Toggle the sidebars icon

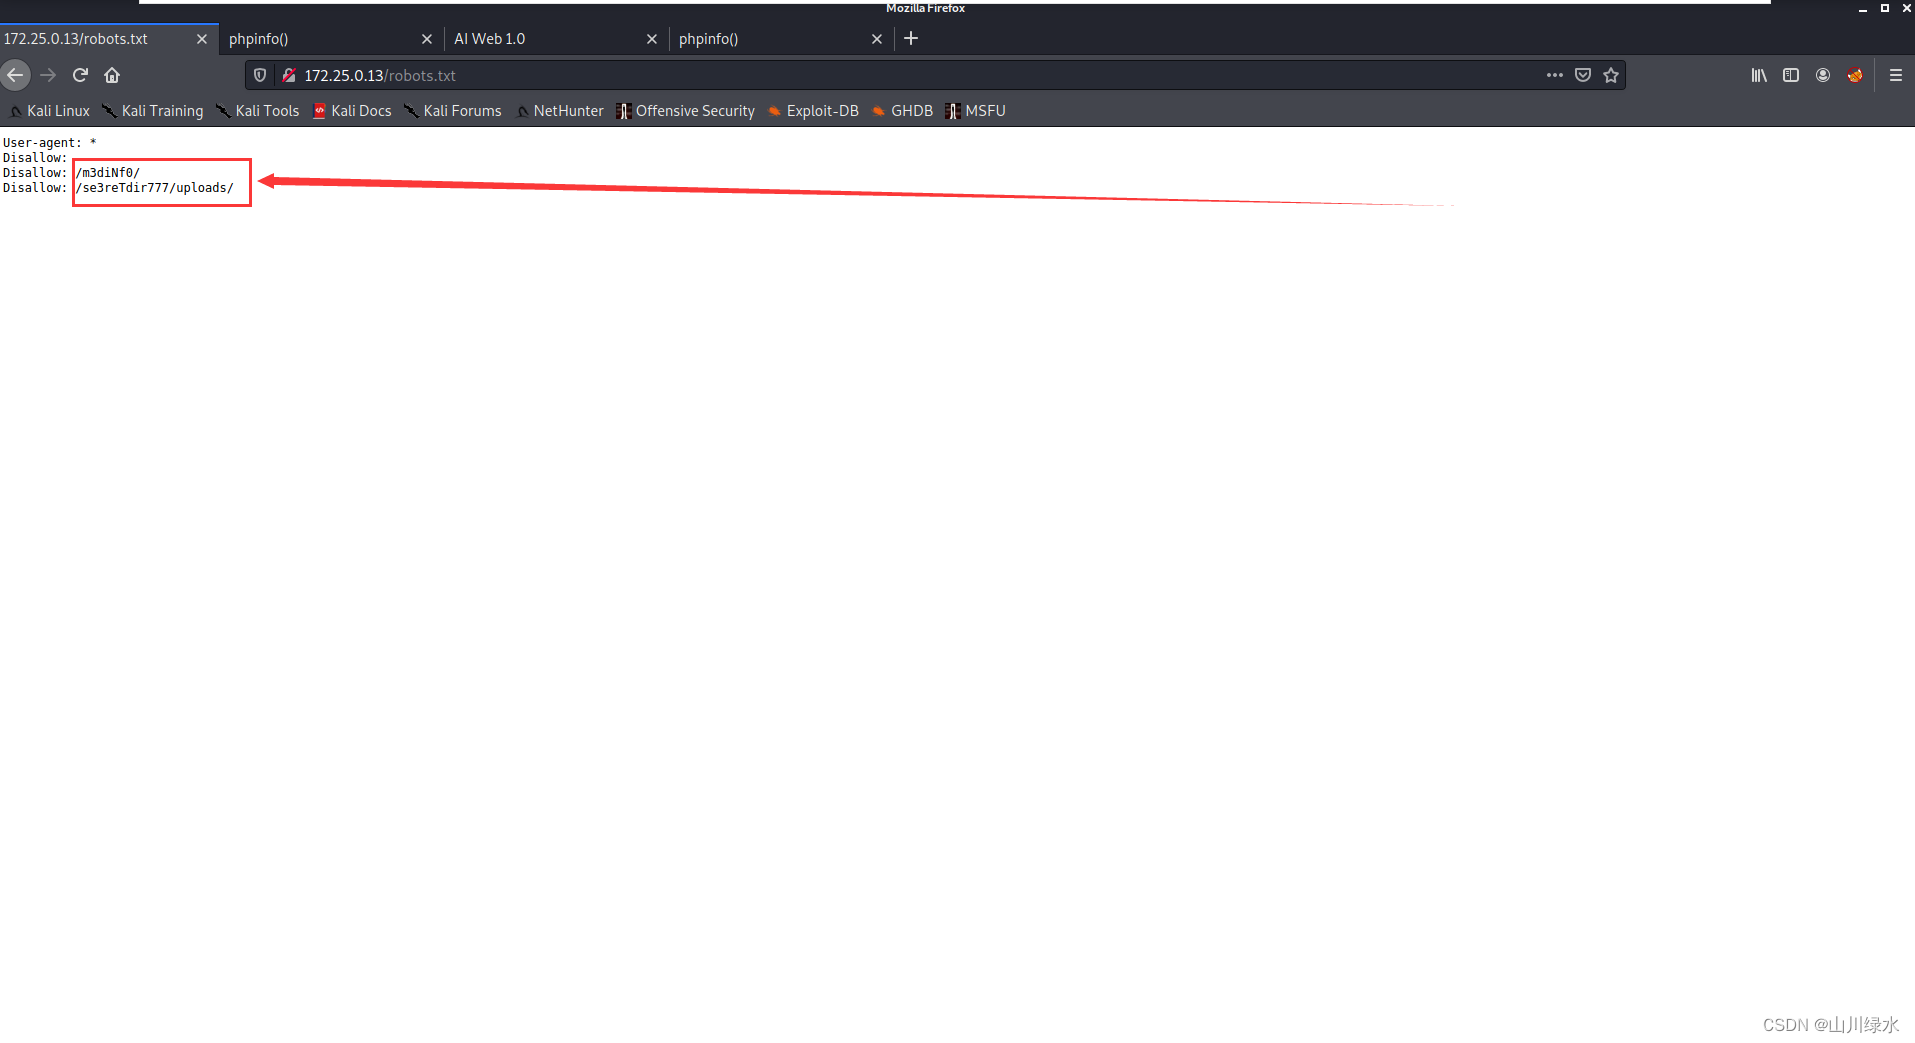coord(1791,75)
